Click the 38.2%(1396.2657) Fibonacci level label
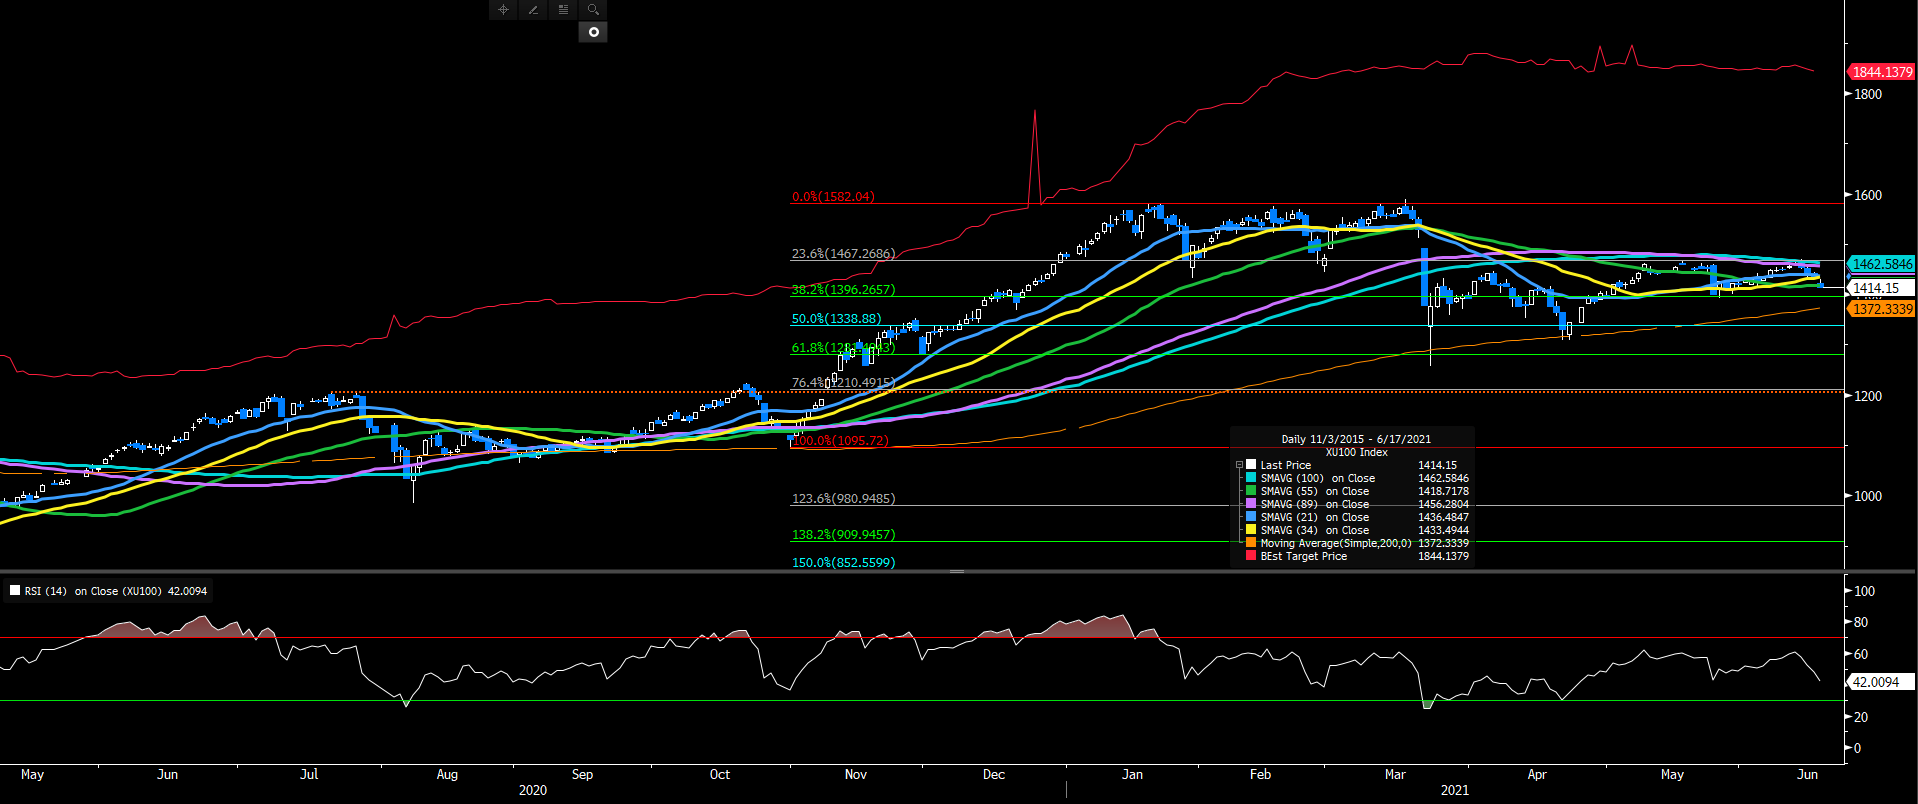The width and height of the screenshot is (1918, 804). point(843,290)
